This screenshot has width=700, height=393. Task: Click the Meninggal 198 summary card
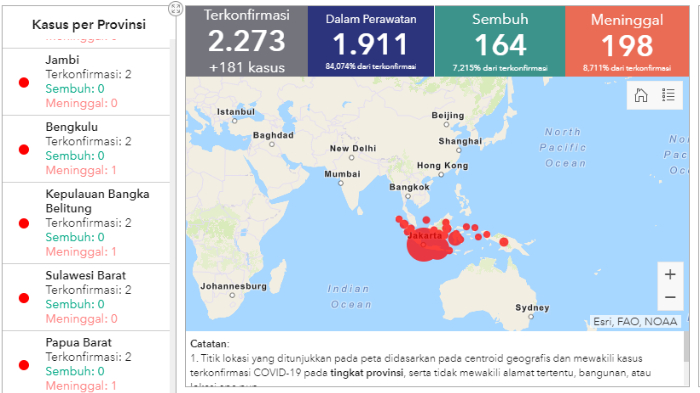[627, 41]
